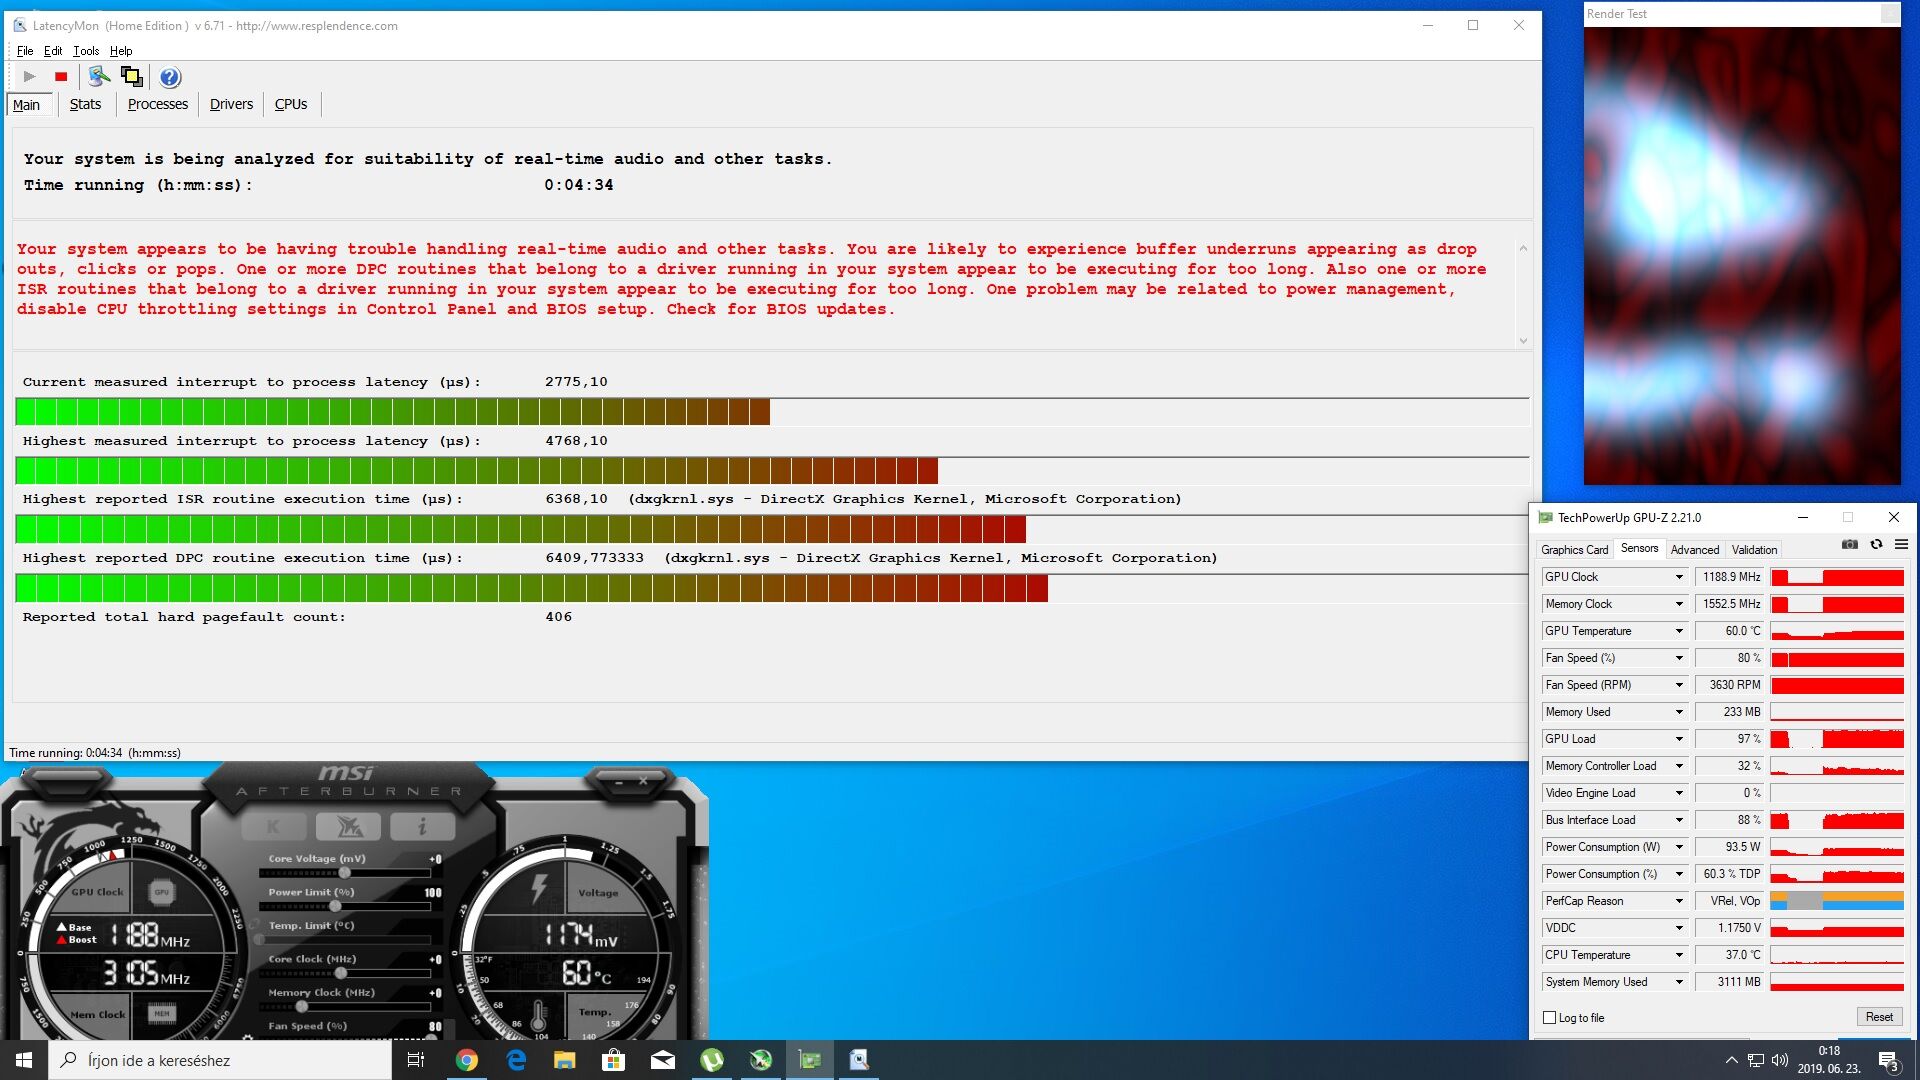Open the volume control in system tray
This screenshot has width=1920, height=1080.
pos(1780,1060)
